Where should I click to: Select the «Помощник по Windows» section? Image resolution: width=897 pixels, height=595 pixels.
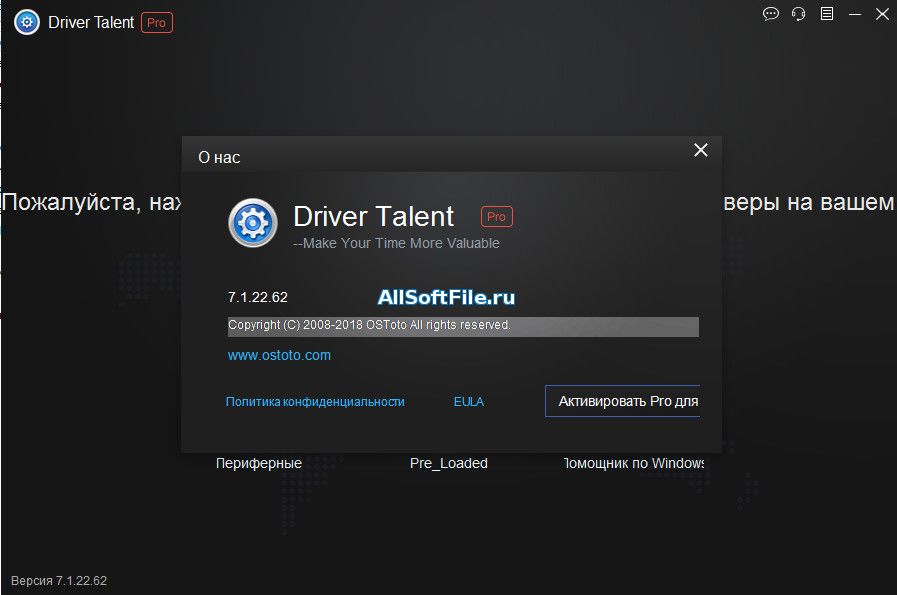click(x=633, y=463)
